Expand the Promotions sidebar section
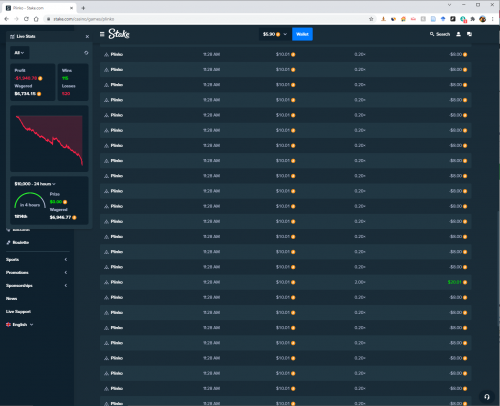The height and width of the screenshot is (406, 500). pyautogui.click(x=36, y=272)
